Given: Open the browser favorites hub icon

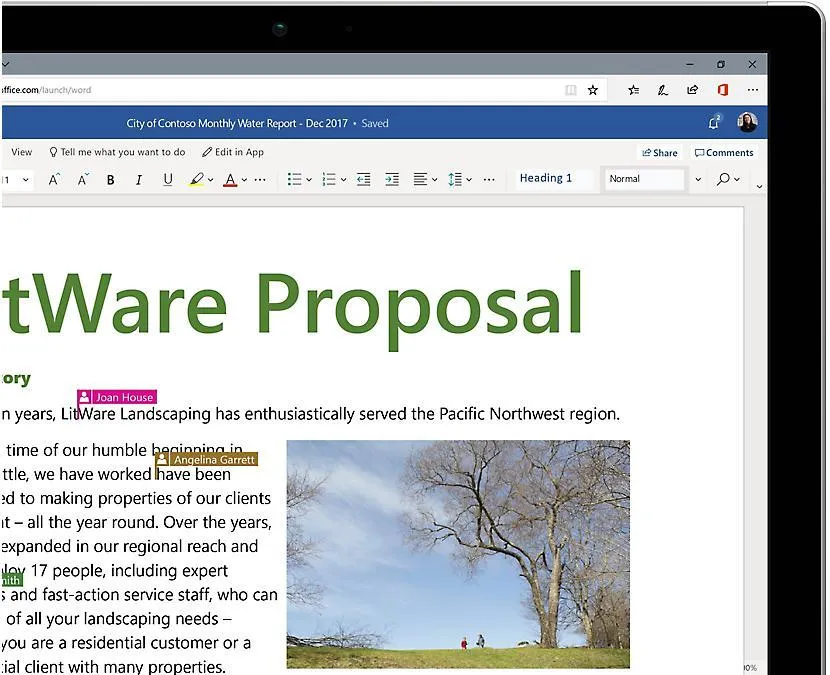Looking at the screenshot, I should (x=634, y=90).
